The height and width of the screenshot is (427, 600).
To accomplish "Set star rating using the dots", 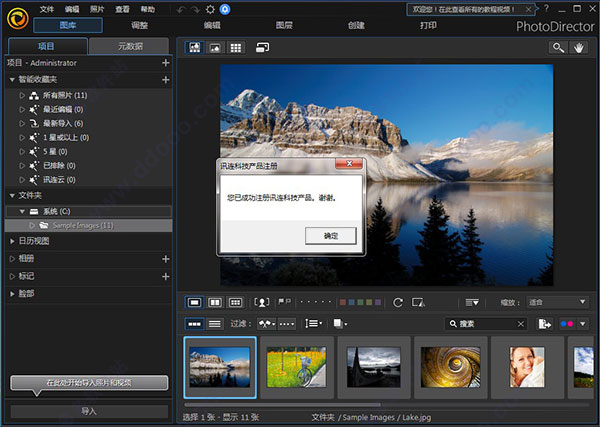I will (x=316, y=302).
